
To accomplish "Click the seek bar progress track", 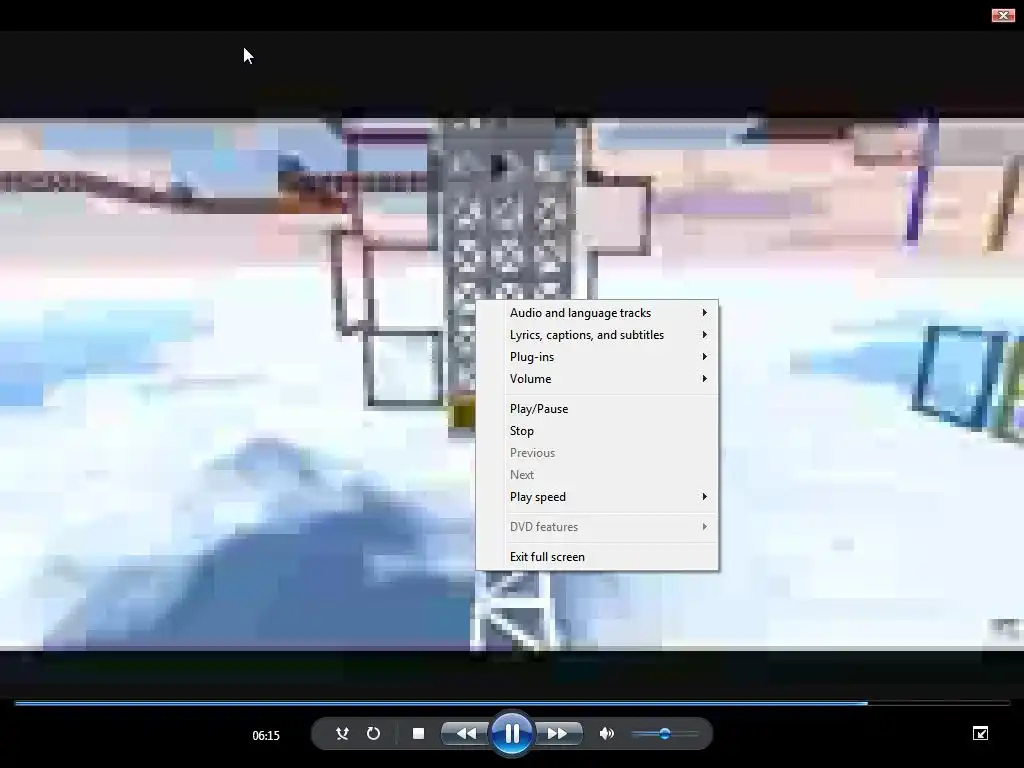I will coord(512,703).
